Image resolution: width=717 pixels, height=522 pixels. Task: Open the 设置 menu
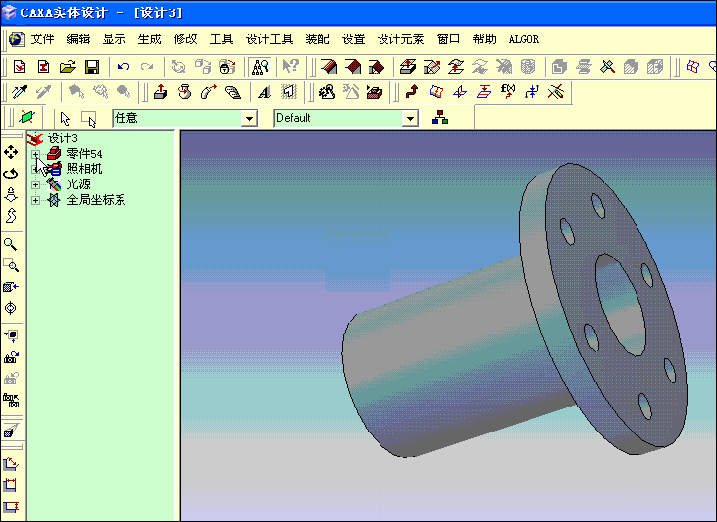coord(353,39)
